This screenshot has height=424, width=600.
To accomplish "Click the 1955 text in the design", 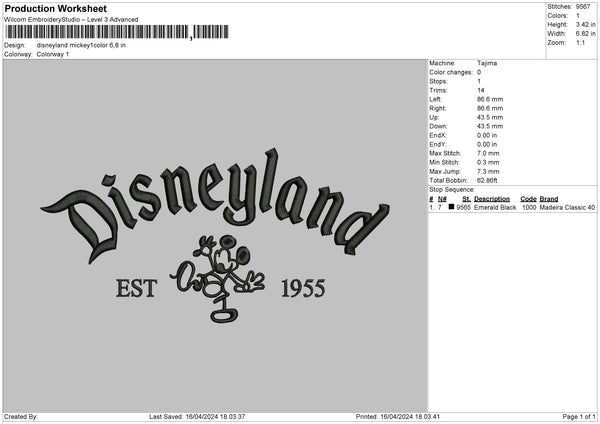I will (303, 289).
